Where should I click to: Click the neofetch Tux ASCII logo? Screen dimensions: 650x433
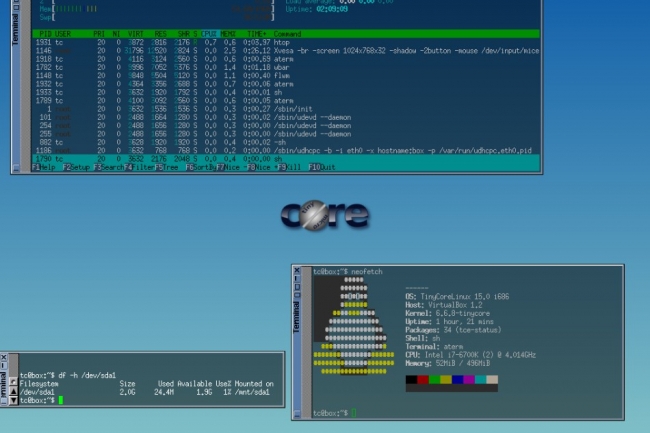[354, 326]
